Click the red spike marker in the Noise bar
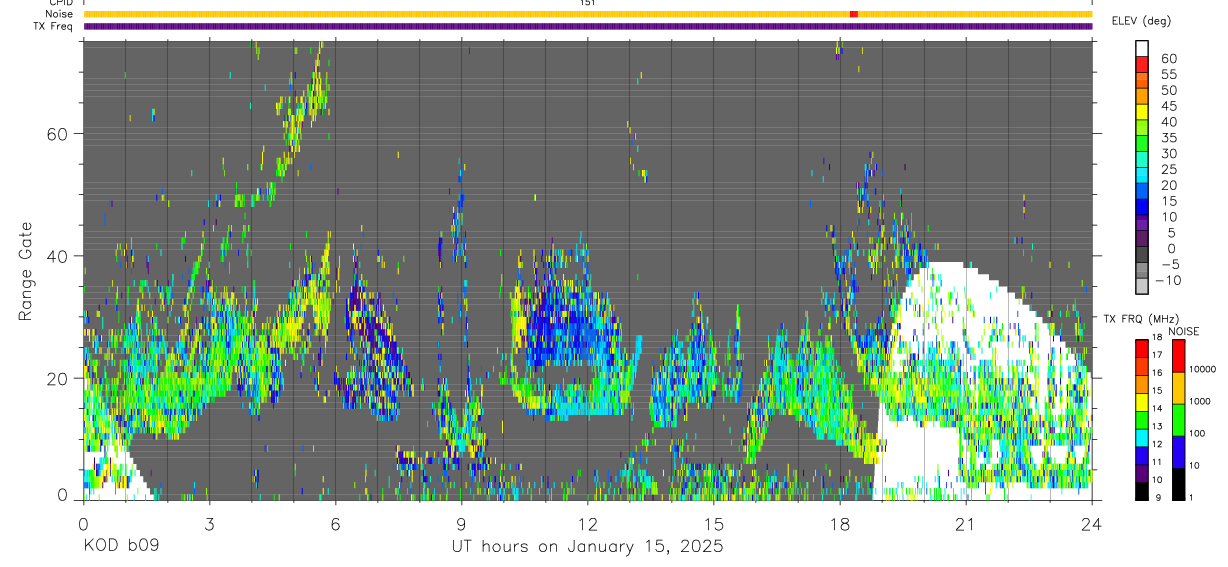Screen dimensions: 1228x567 [x=853, y=14]
